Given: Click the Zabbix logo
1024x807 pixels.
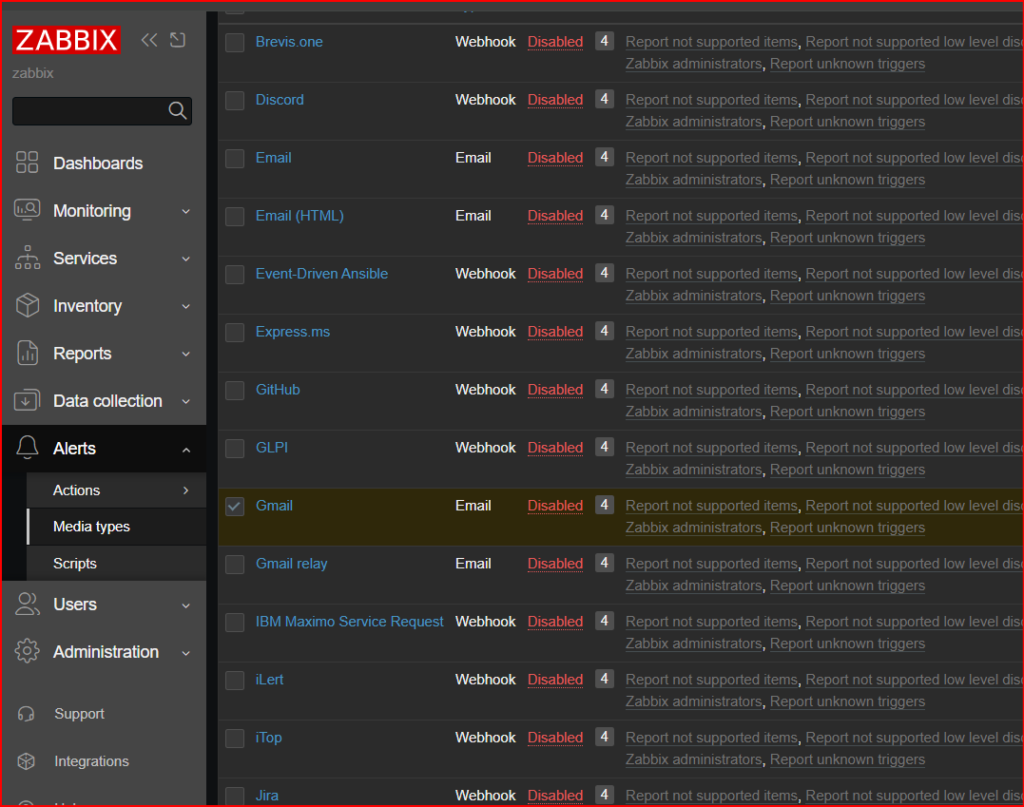Looking at the screenshot, I should [x=66, y=40].
